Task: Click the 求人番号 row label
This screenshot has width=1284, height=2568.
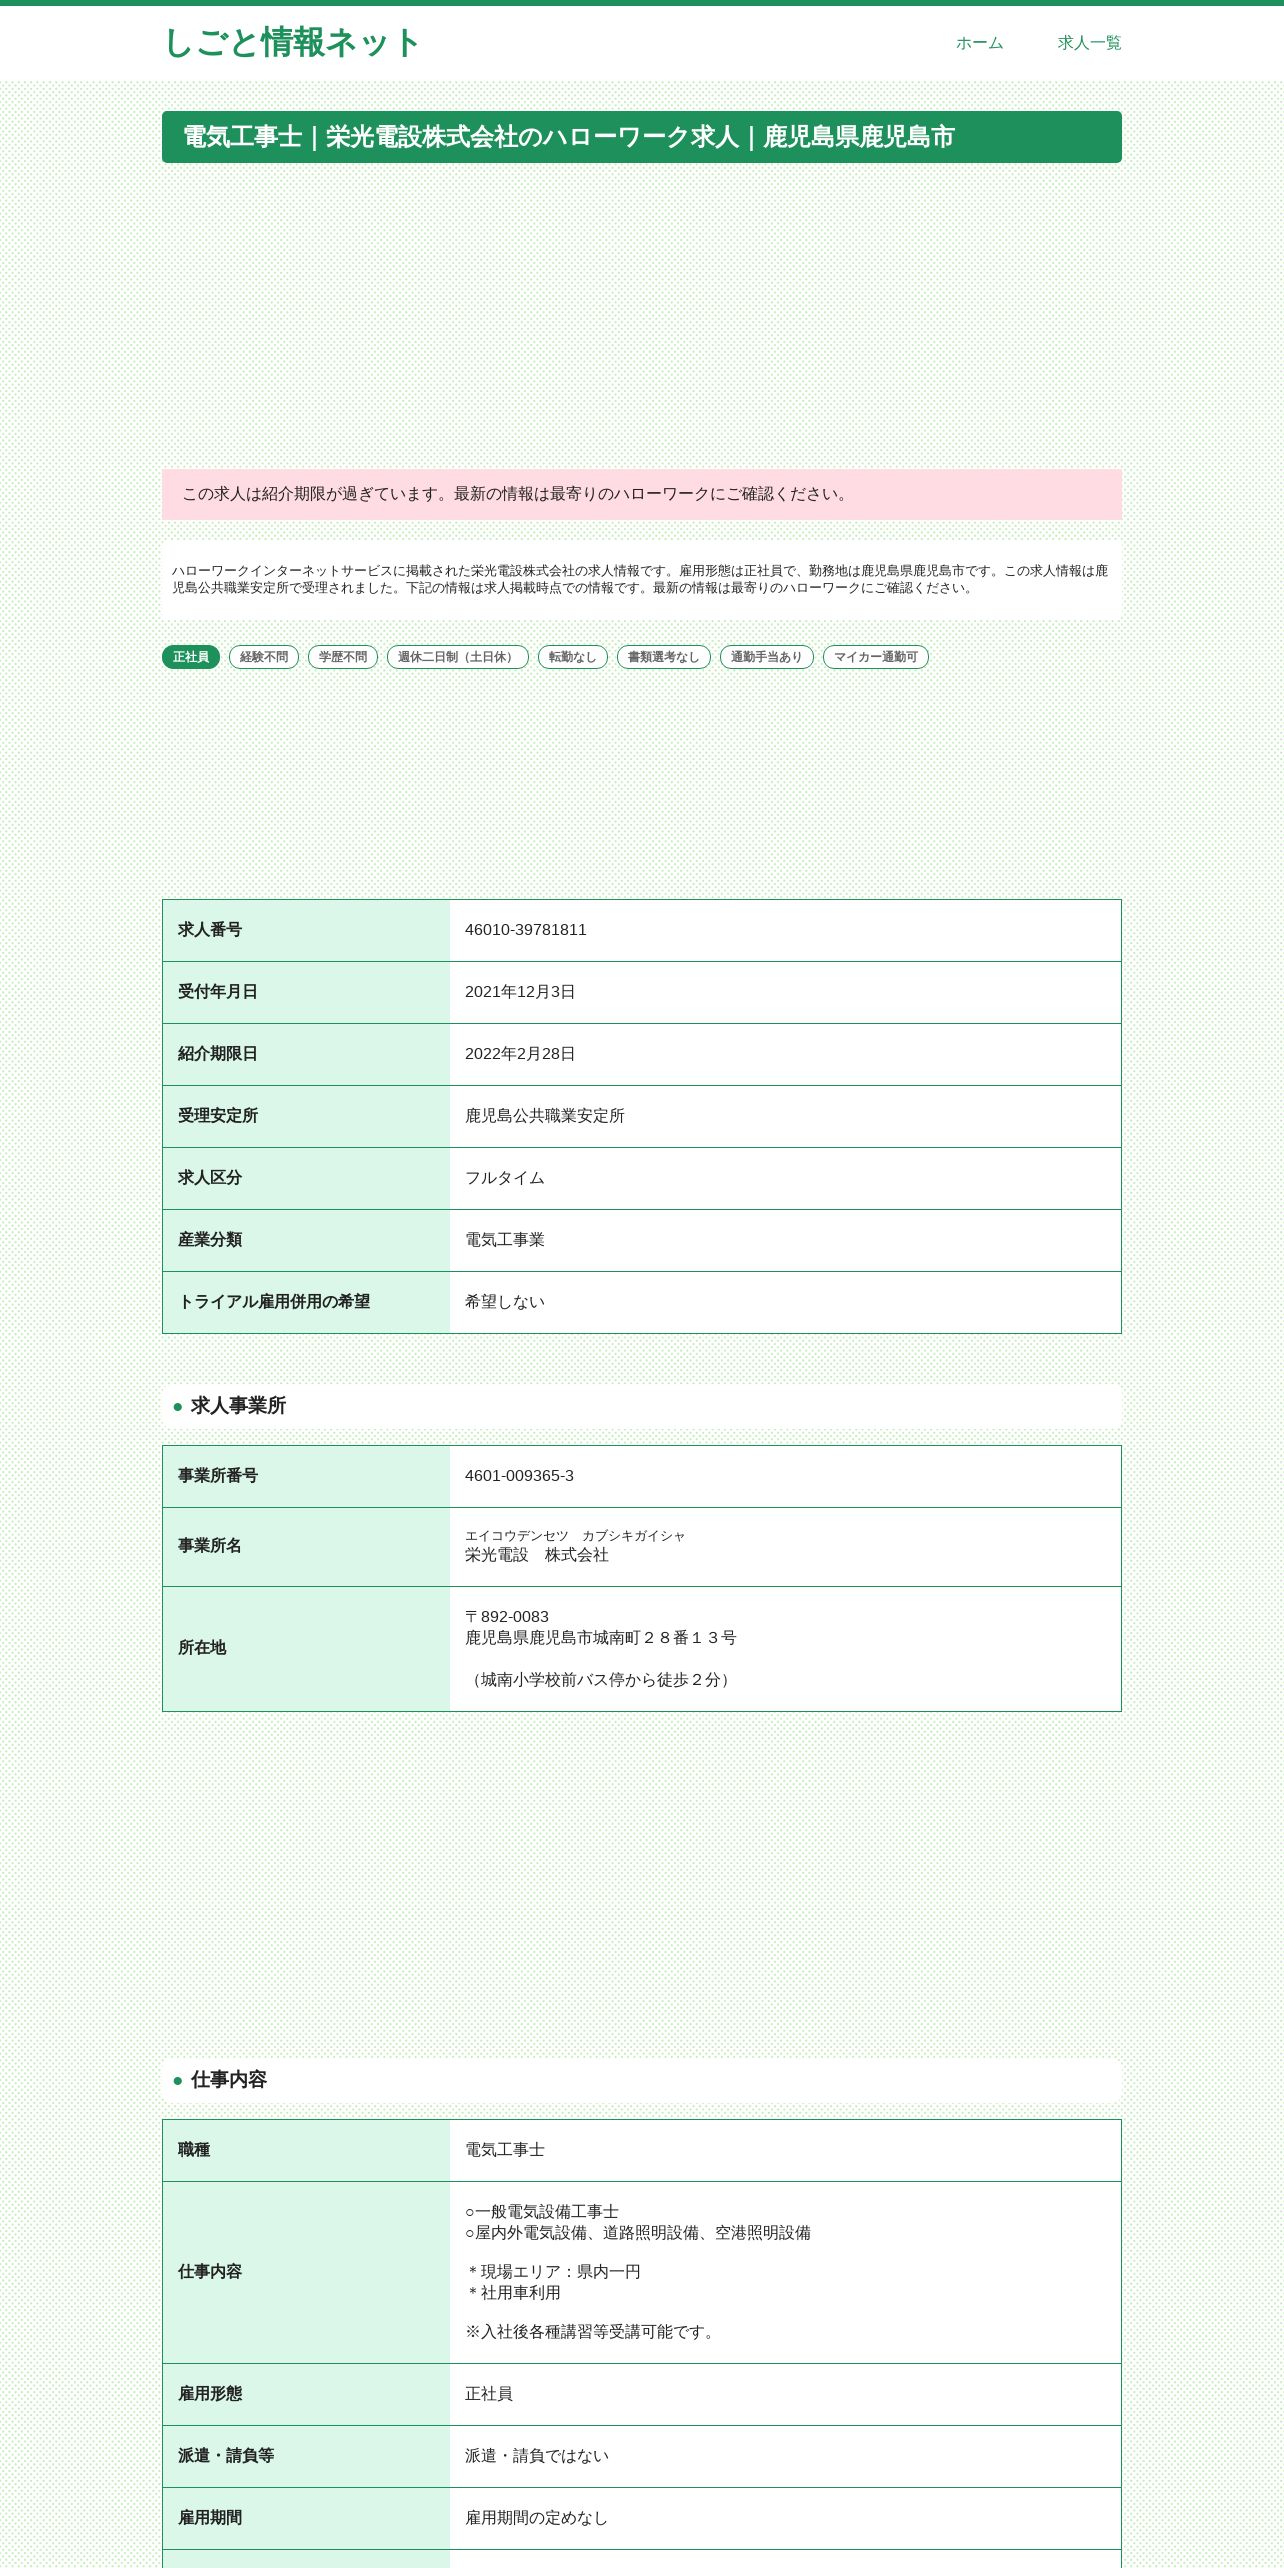Action: [210, 930]
